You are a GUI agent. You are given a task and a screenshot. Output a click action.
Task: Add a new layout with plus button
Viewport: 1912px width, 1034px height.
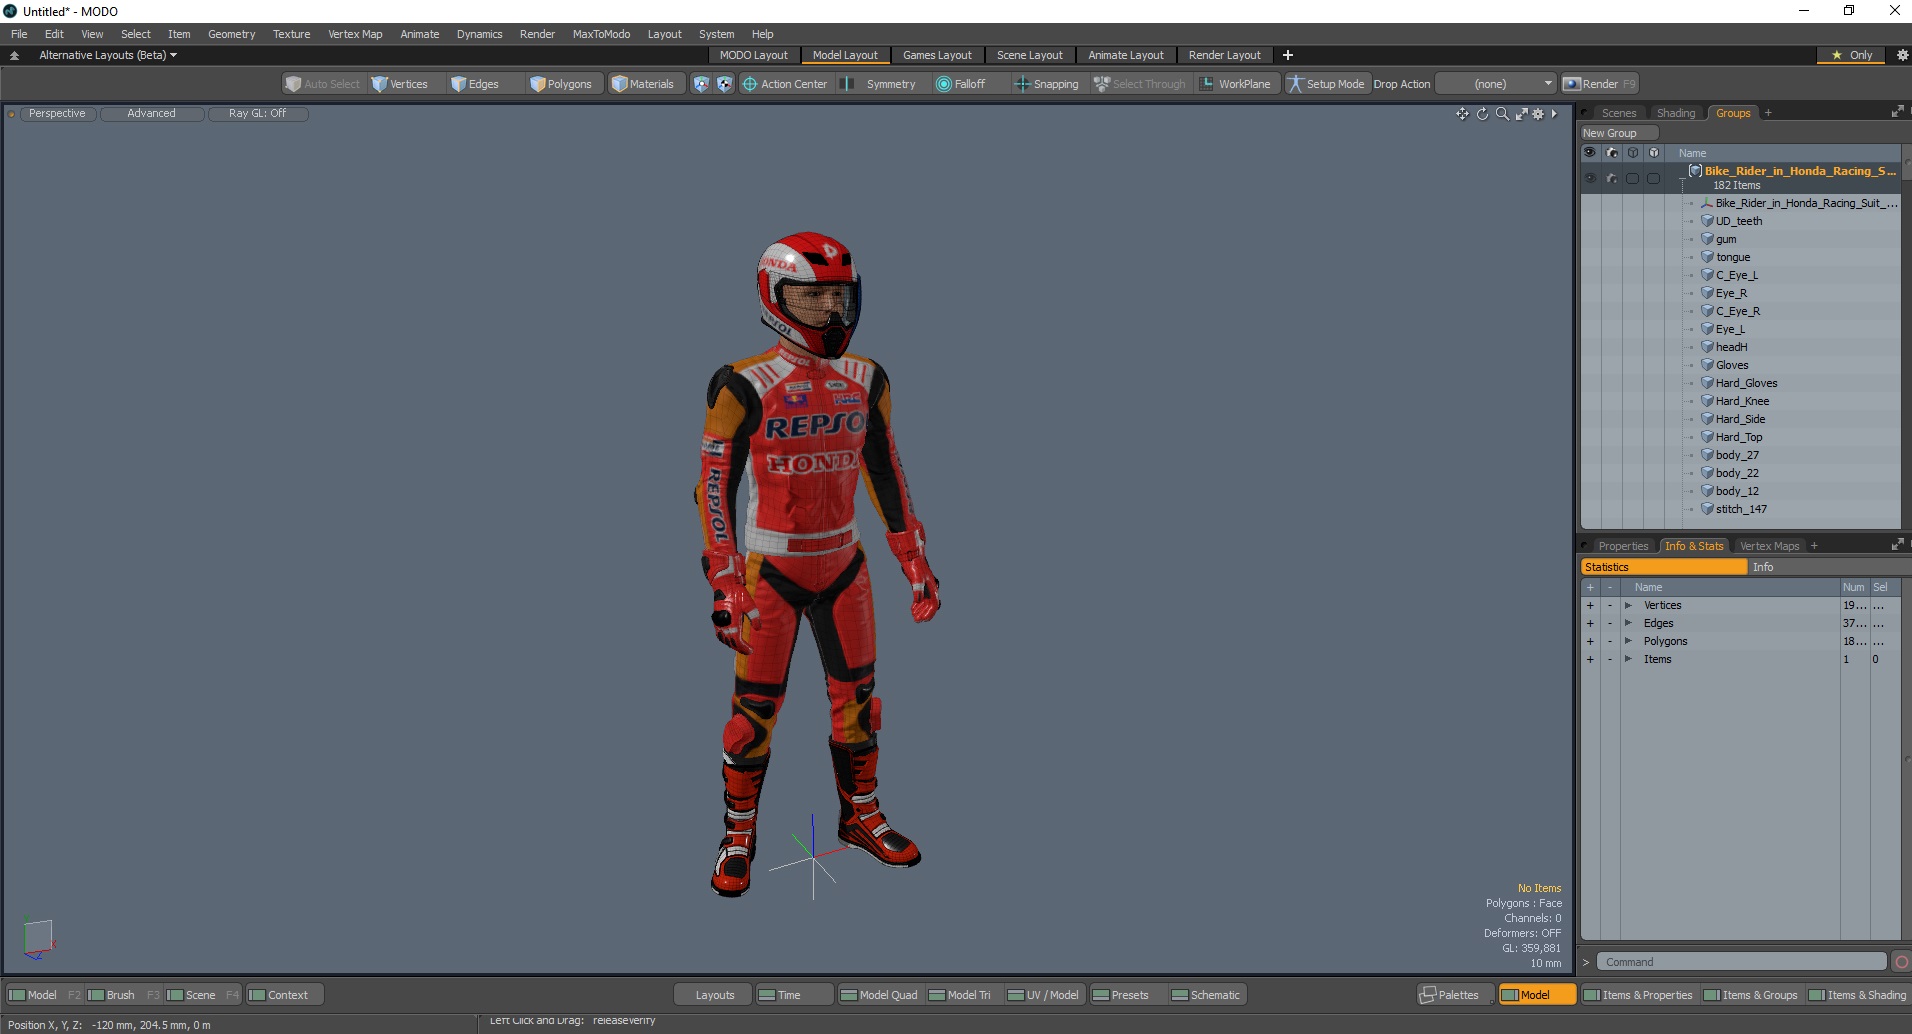coord(1288,55)
